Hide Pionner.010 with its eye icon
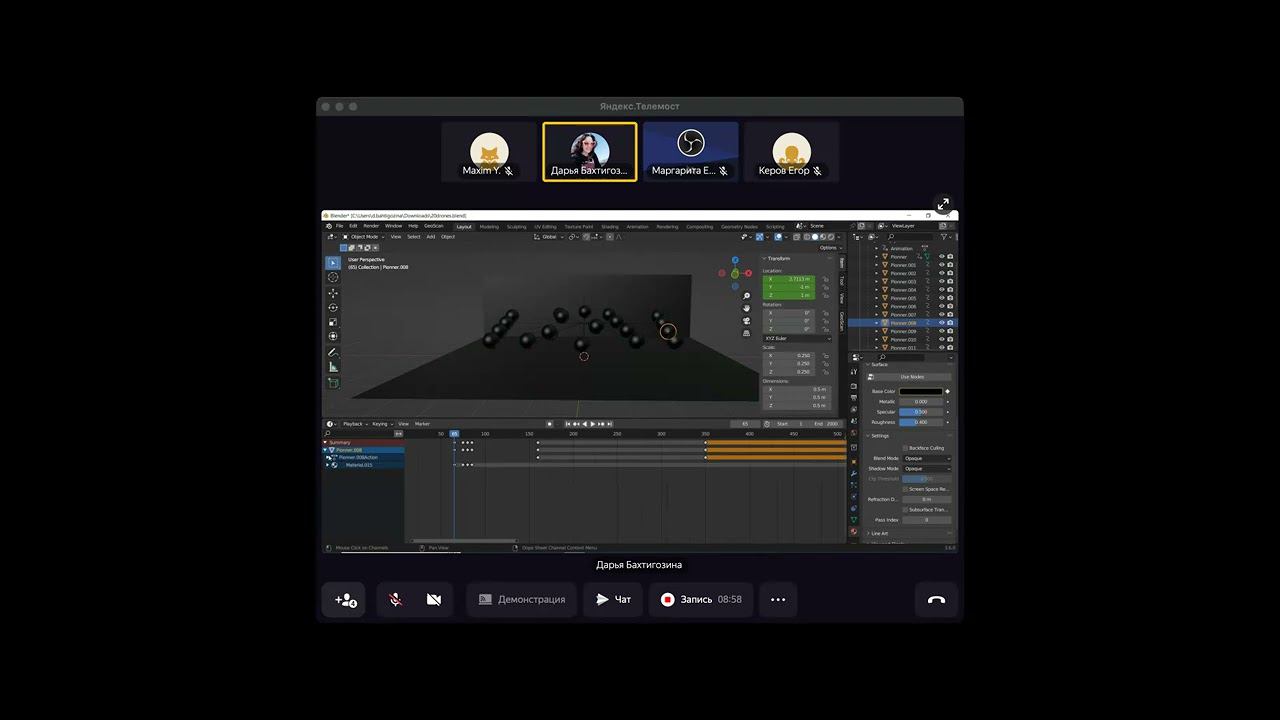 (x=941, y=340)
